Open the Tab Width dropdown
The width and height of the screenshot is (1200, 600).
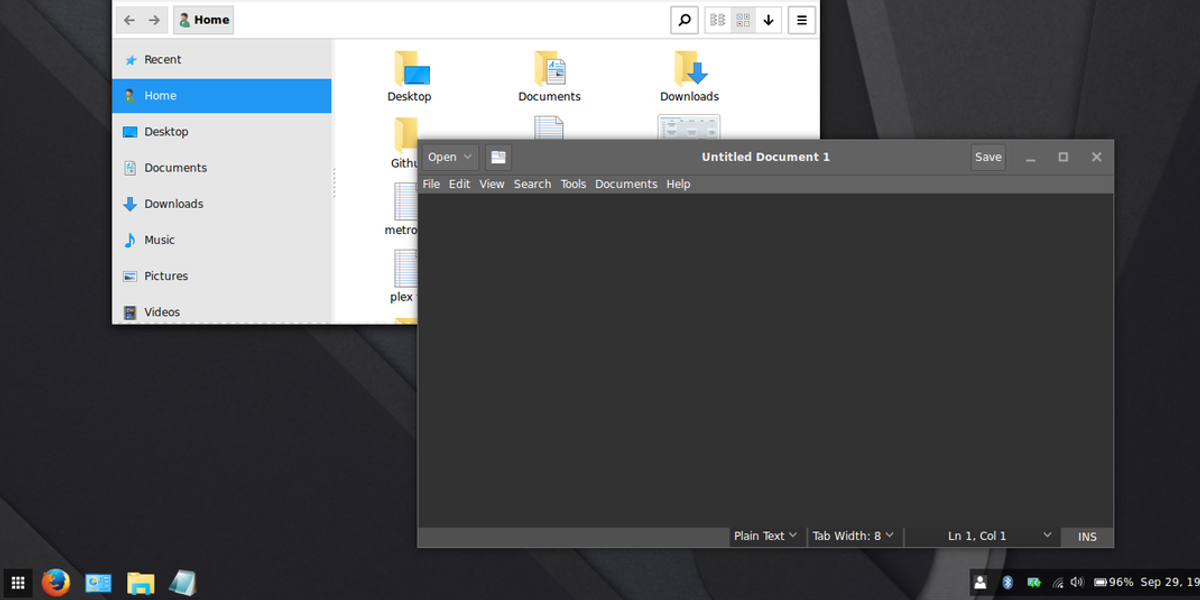(x=853, y=536)
